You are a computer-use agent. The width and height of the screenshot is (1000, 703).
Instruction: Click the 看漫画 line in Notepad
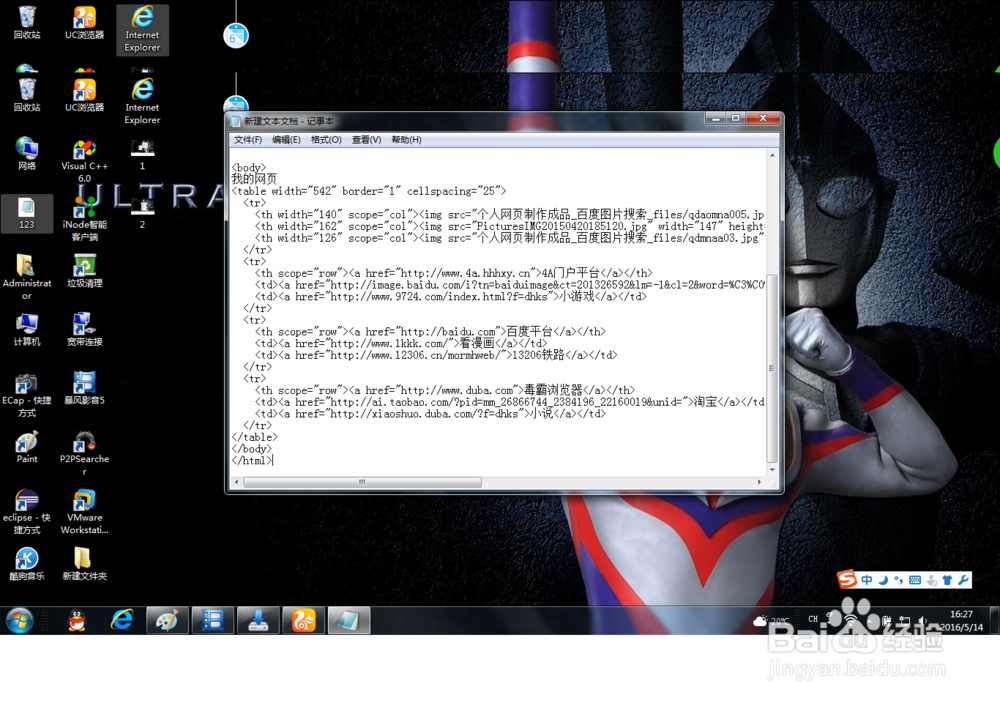401,344
